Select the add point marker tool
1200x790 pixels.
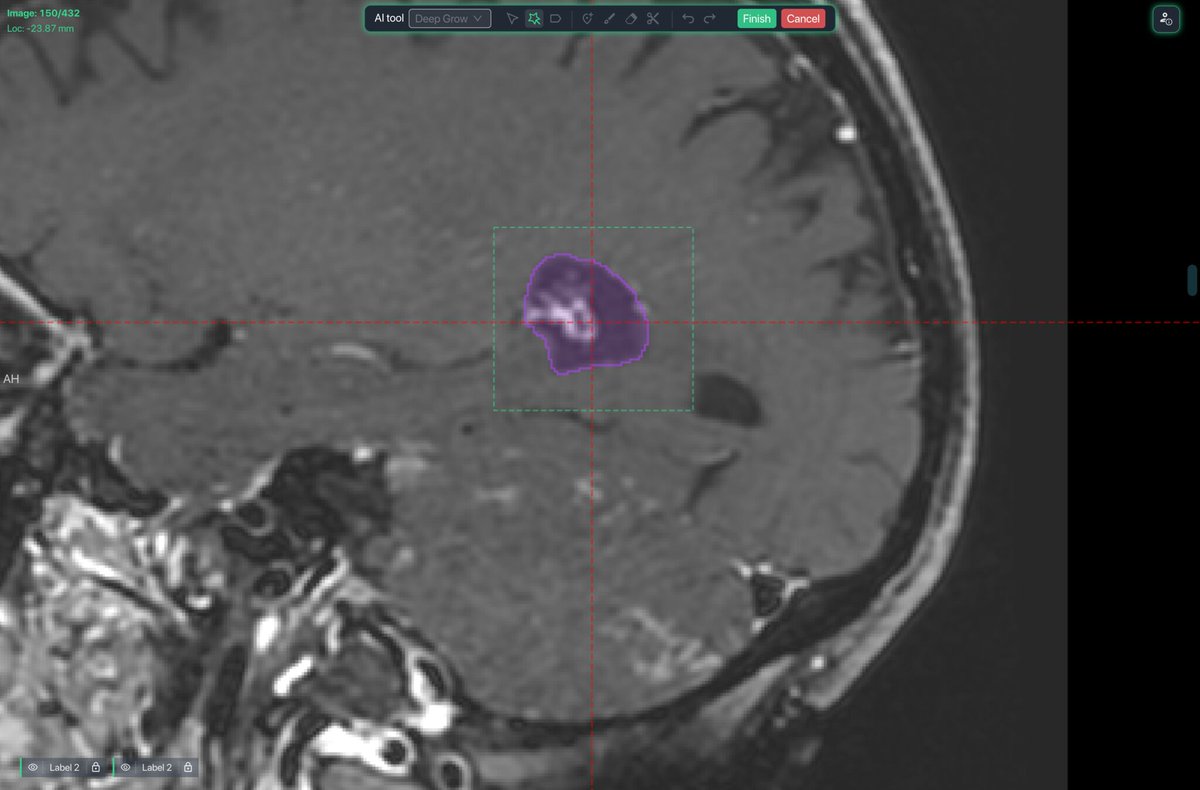tap(587, 18)
